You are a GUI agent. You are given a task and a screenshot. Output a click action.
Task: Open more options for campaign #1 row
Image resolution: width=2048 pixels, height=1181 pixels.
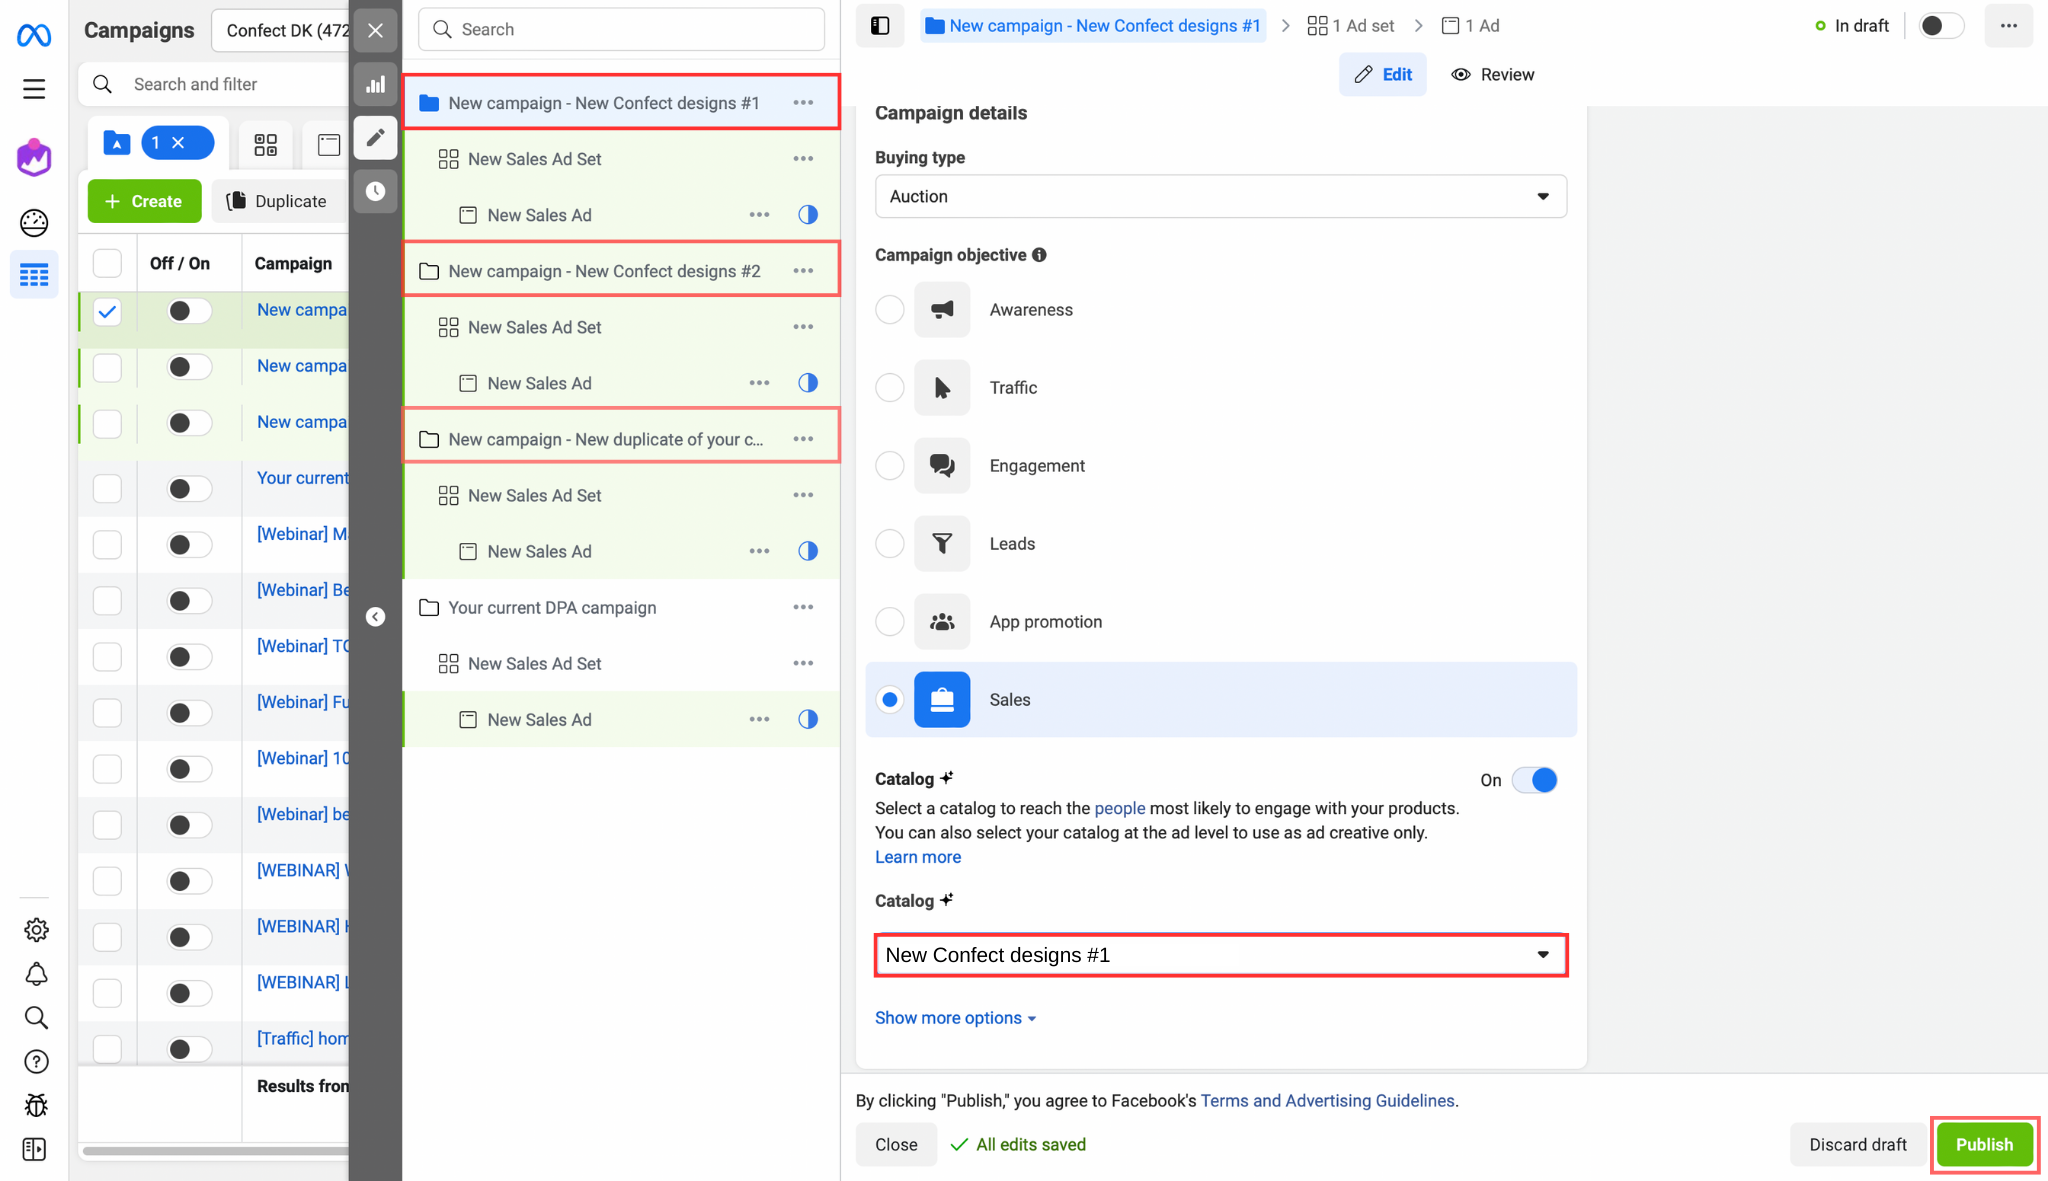point(803,103)
